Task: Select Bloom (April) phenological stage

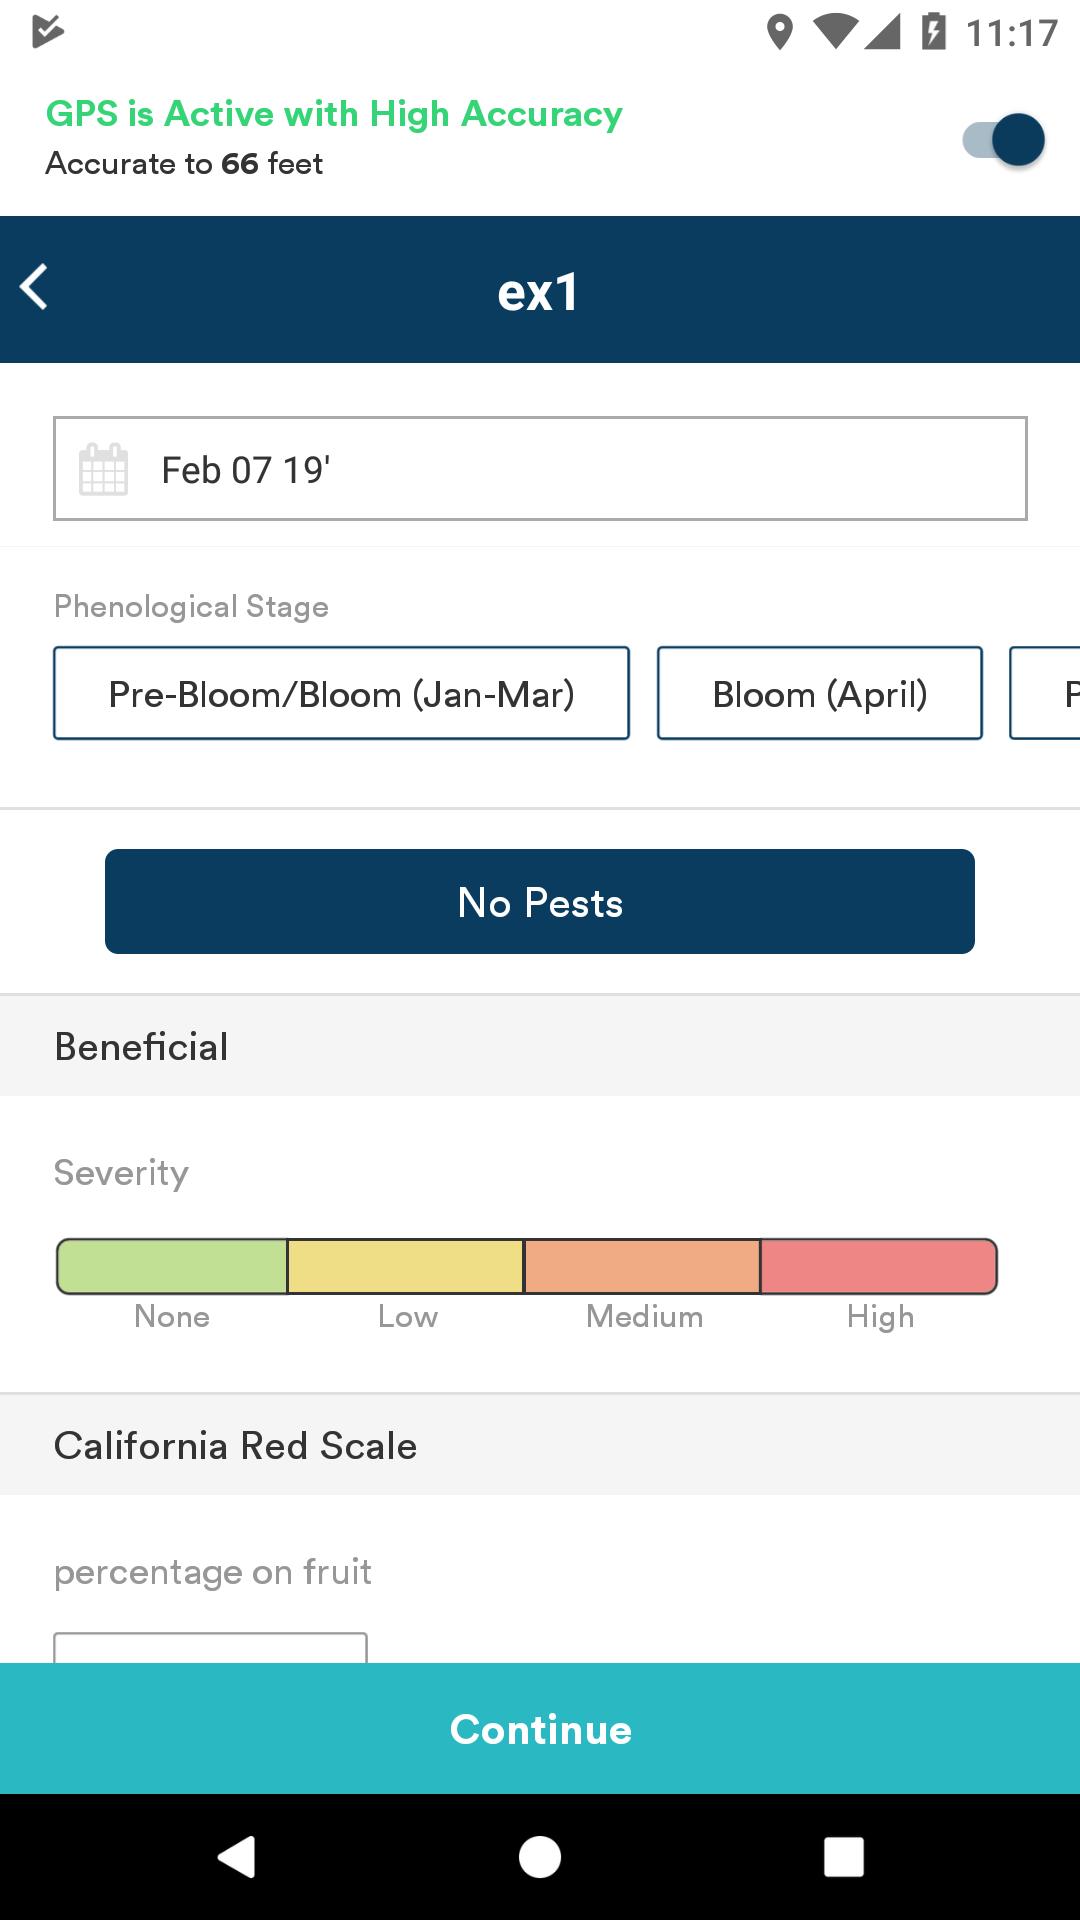Action: coord(820,693)
